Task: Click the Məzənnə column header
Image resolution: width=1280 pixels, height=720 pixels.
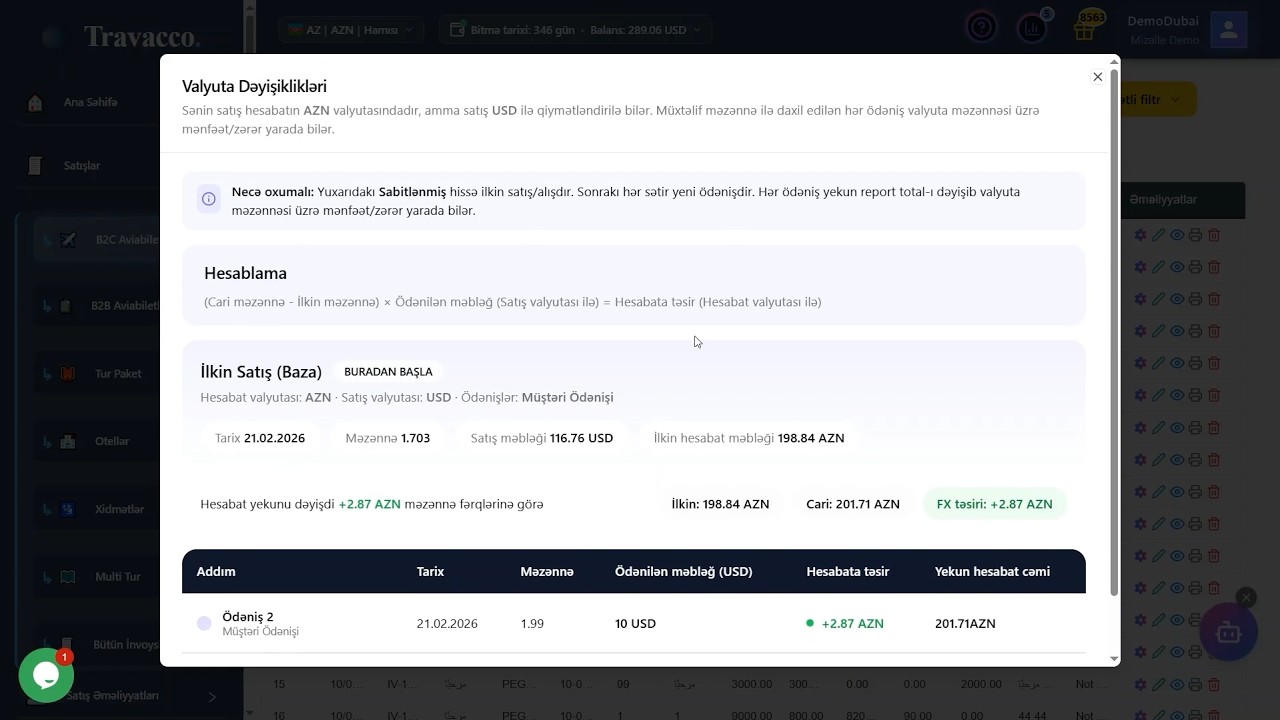Action: [547, 571]
